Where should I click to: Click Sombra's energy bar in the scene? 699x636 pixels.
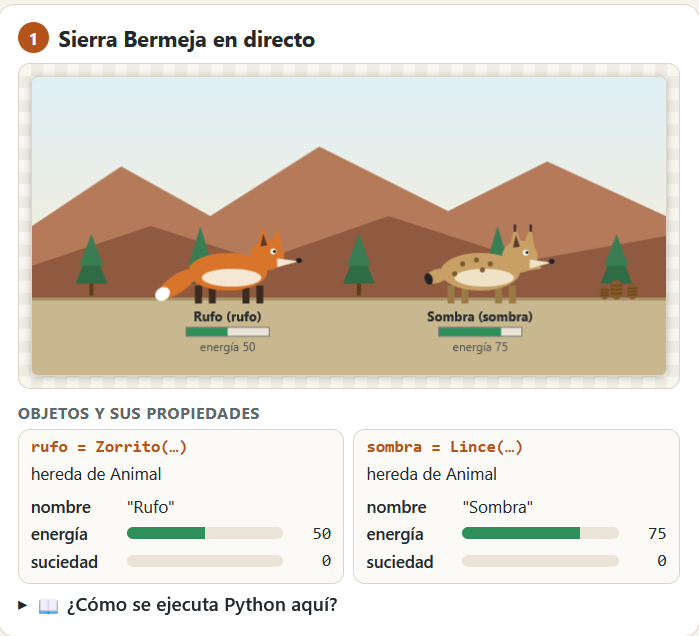click(480, 332)
